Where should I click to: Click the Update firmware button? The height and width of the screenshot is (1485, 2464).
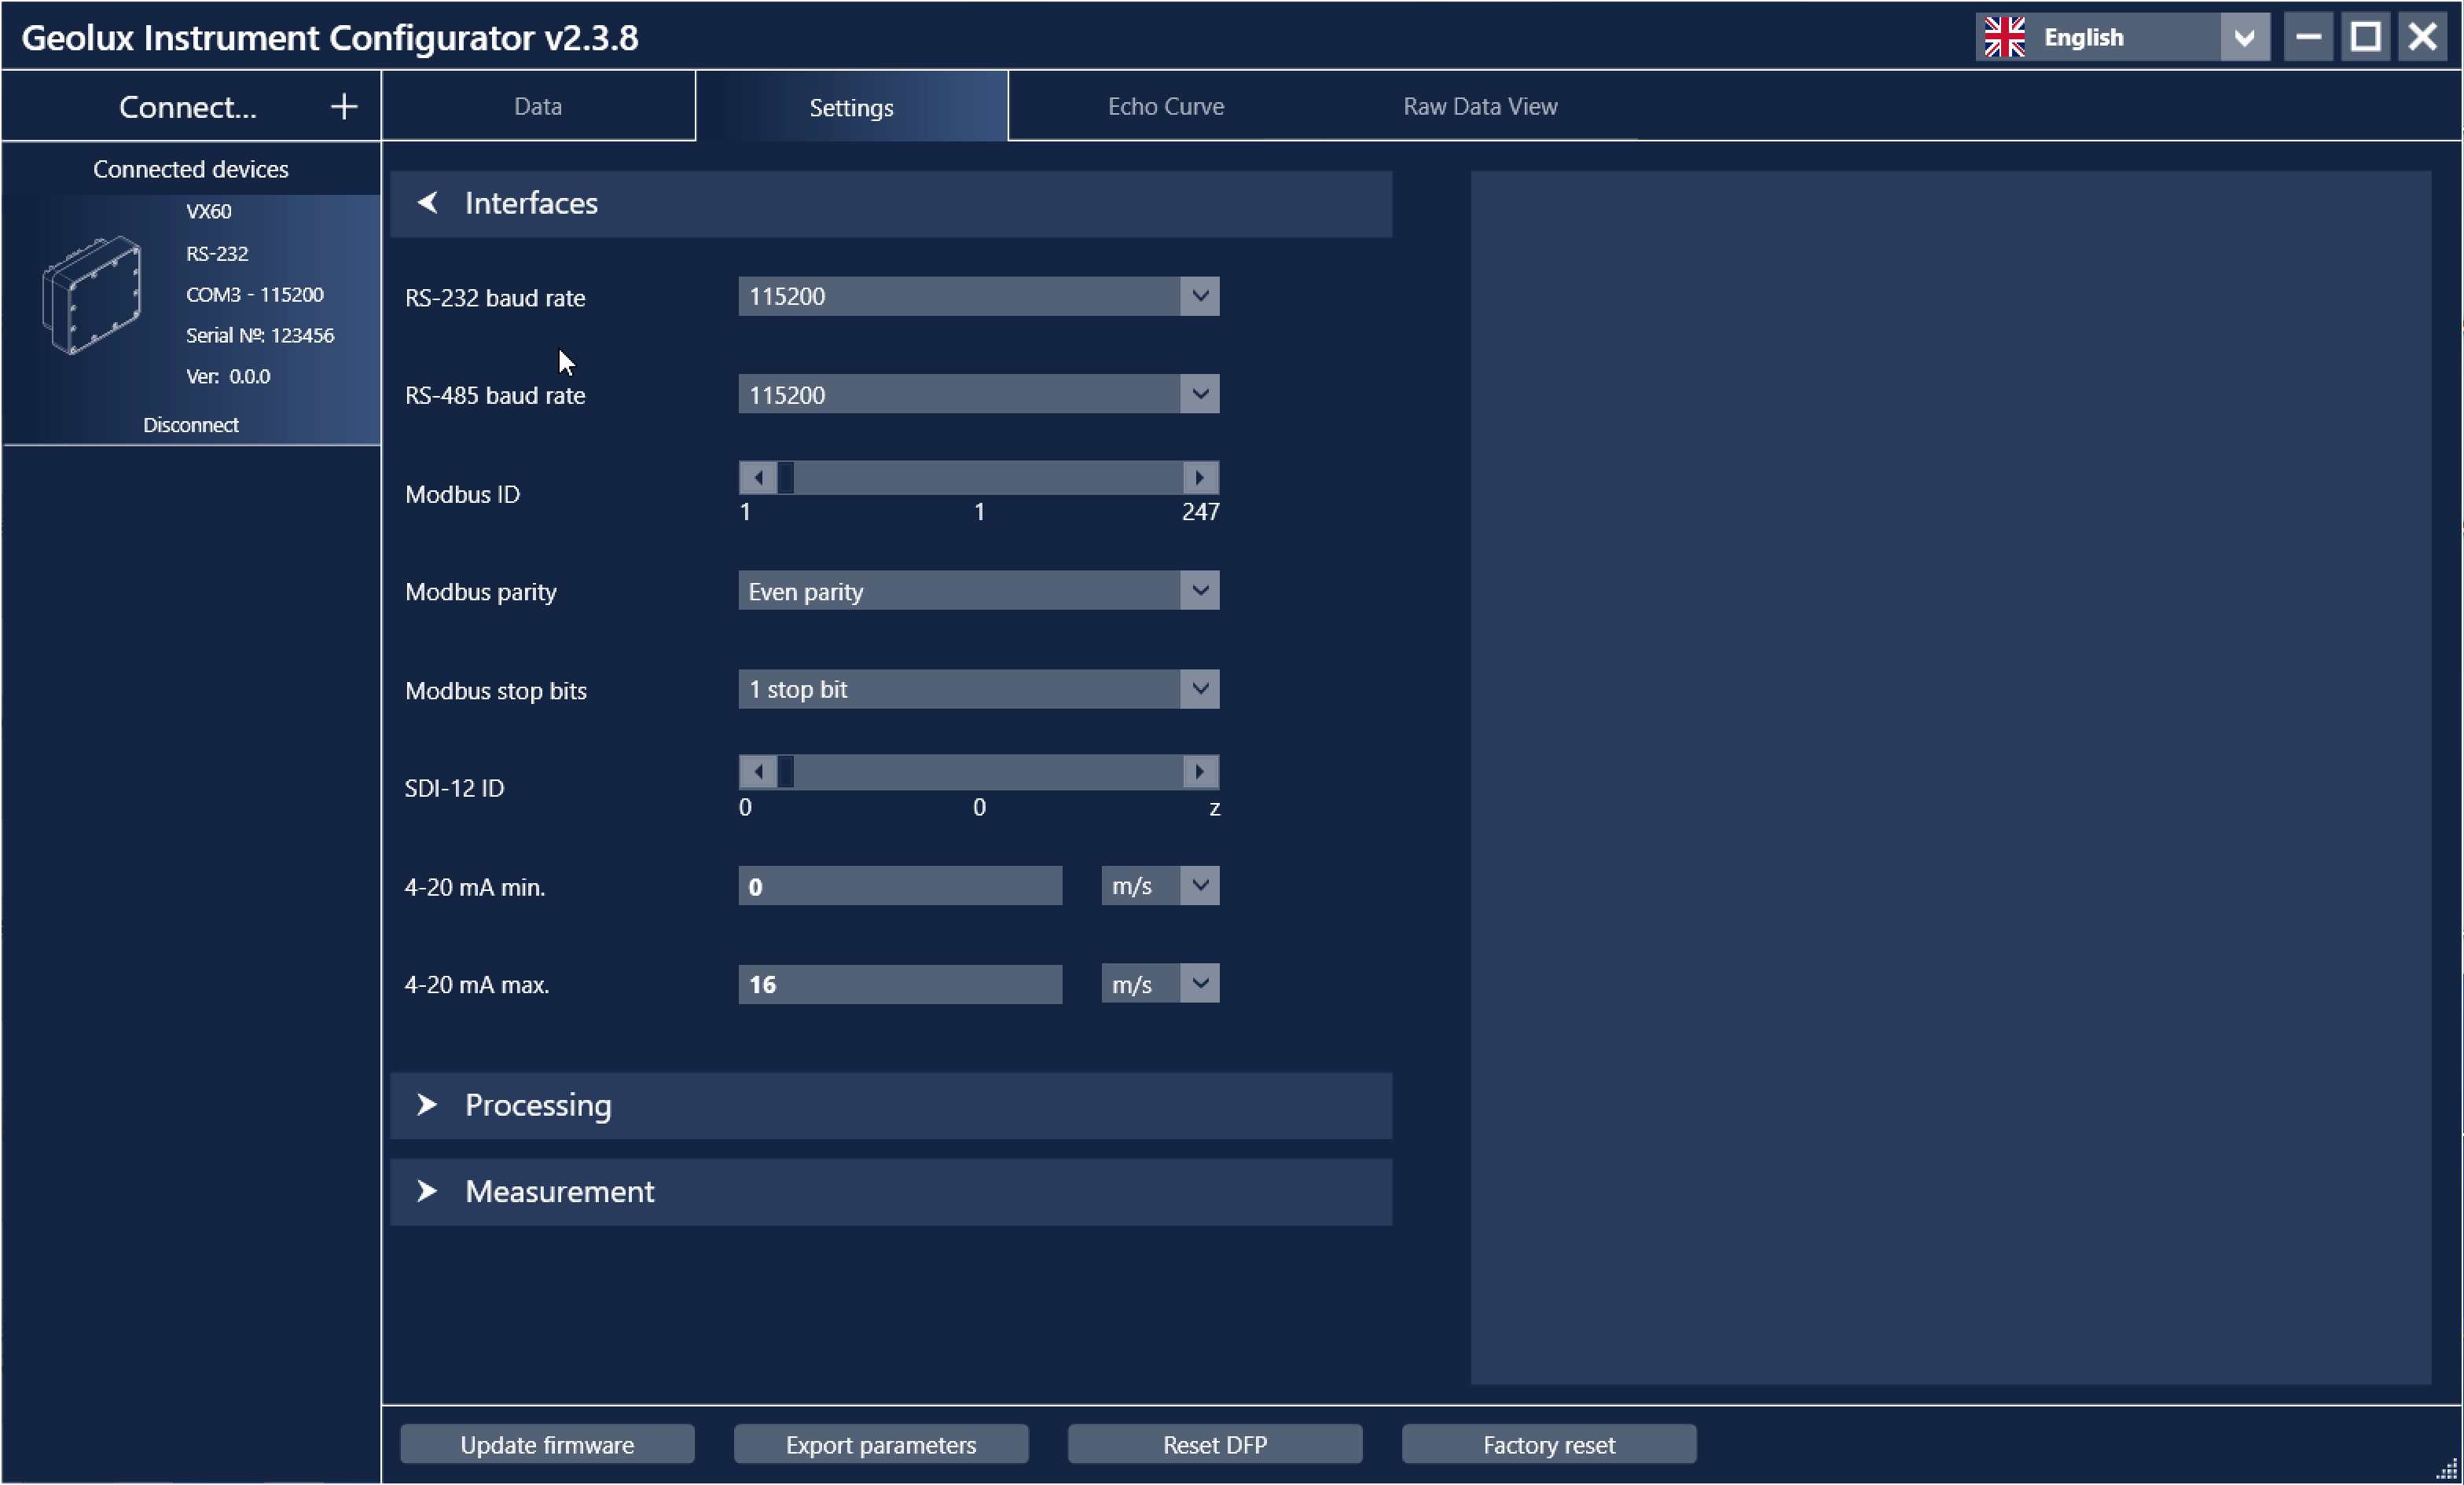point(547,1444)
